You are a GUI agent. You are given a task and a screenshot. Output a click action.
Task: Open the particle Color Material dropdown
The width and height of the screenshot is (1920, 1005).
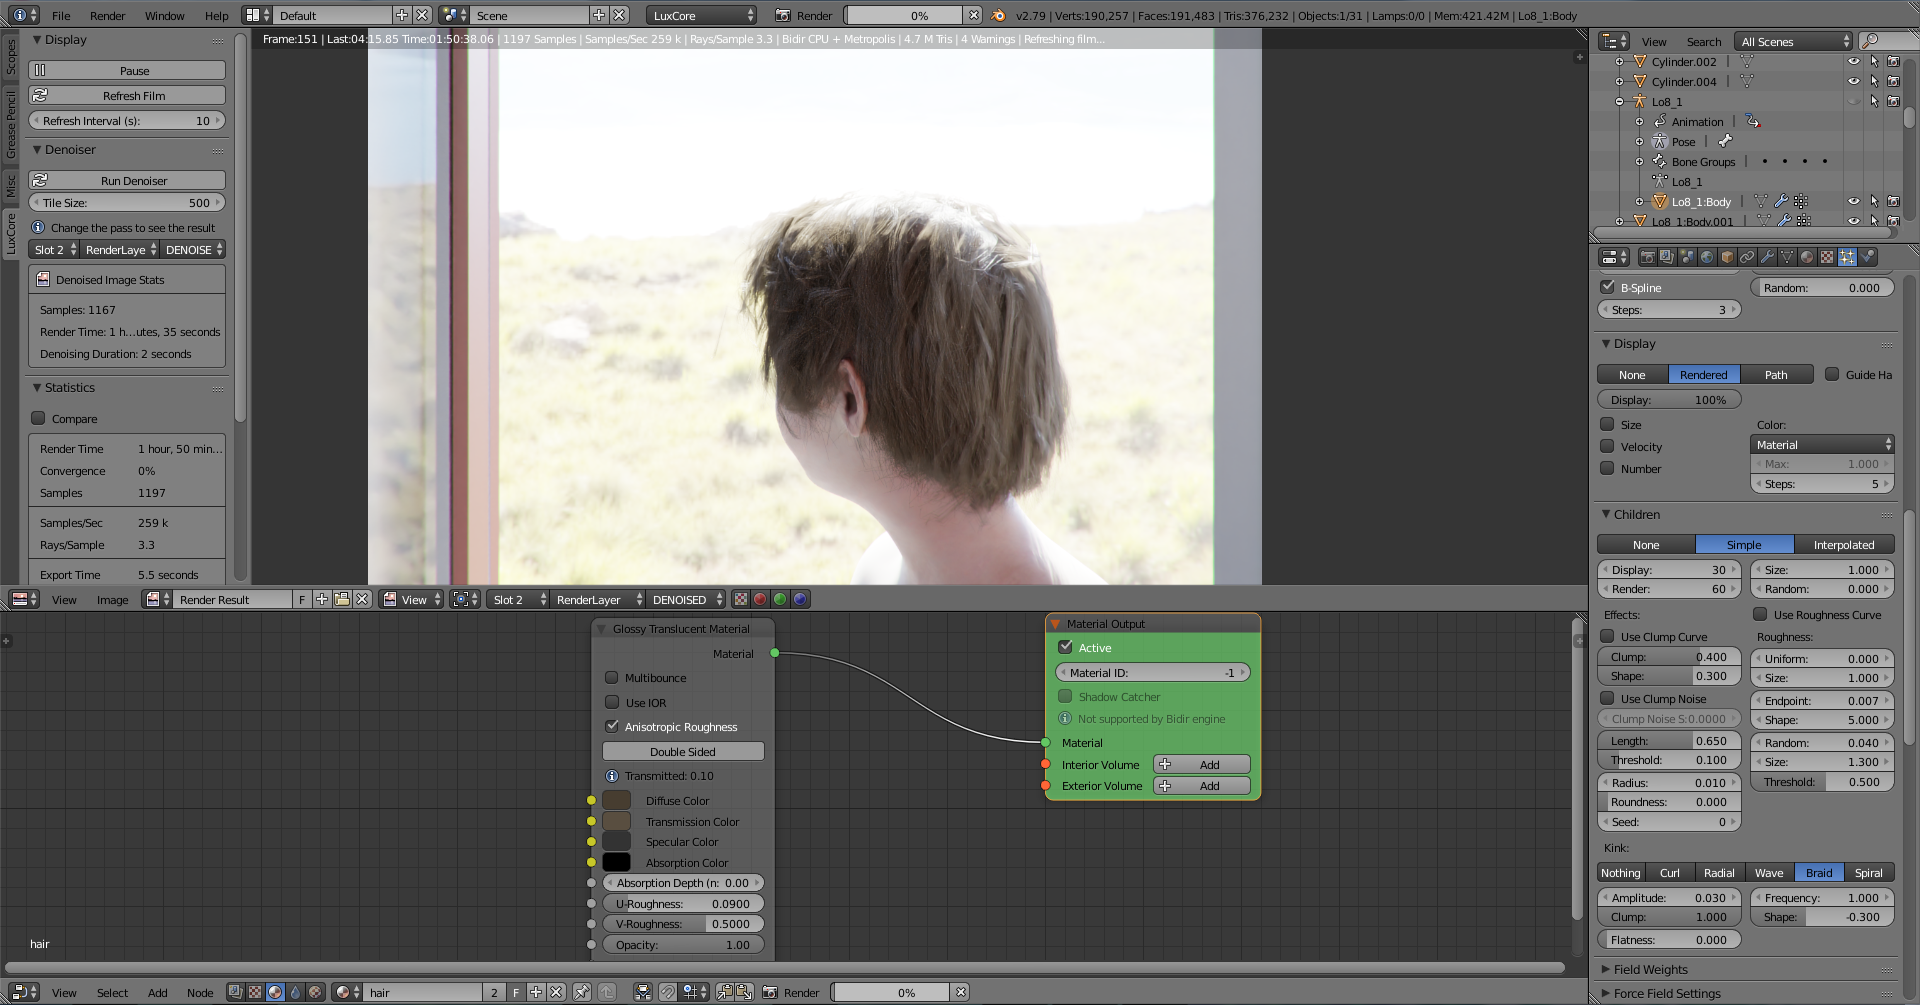(x=1823, y=445)
